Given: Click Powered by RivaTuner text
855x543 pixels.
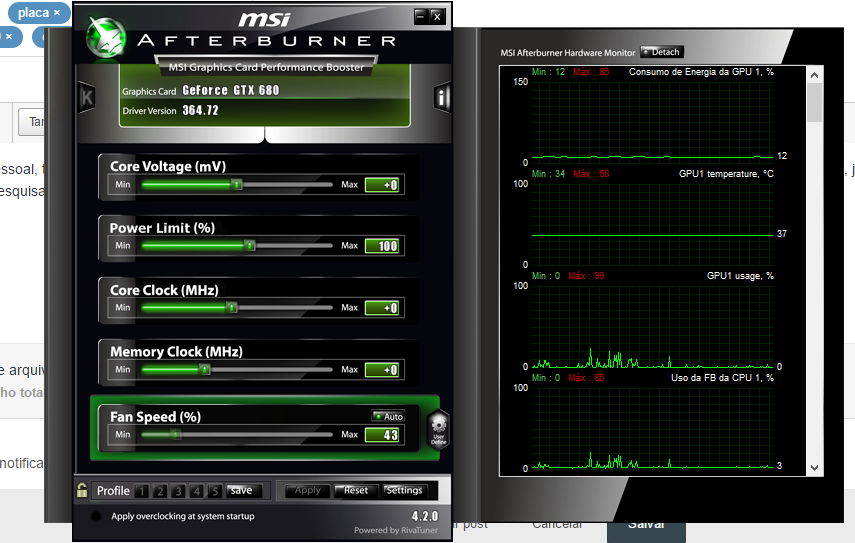Looking at the screenshot, I should click(x=396, y=530).
